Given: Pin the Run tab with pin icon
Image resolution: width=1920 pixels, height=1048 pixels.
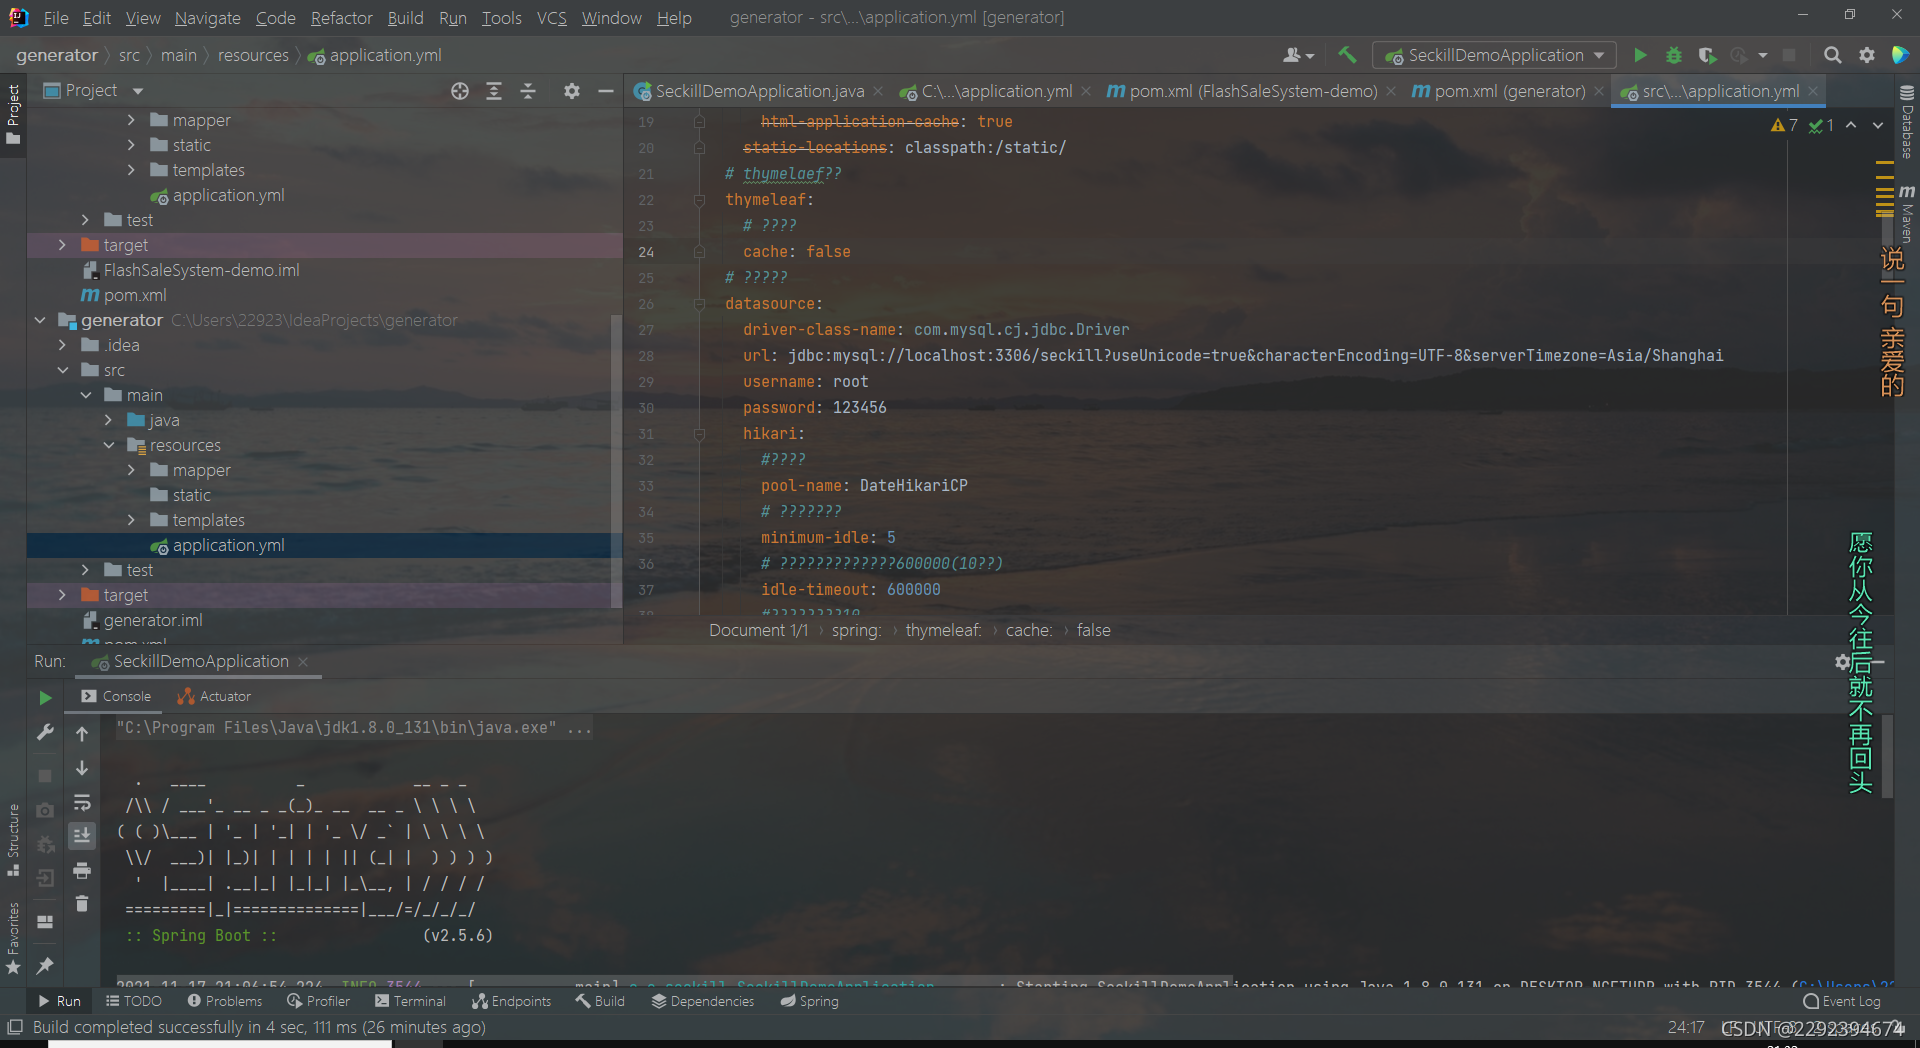Looking at the screenshot, I should tap(45, 966).
